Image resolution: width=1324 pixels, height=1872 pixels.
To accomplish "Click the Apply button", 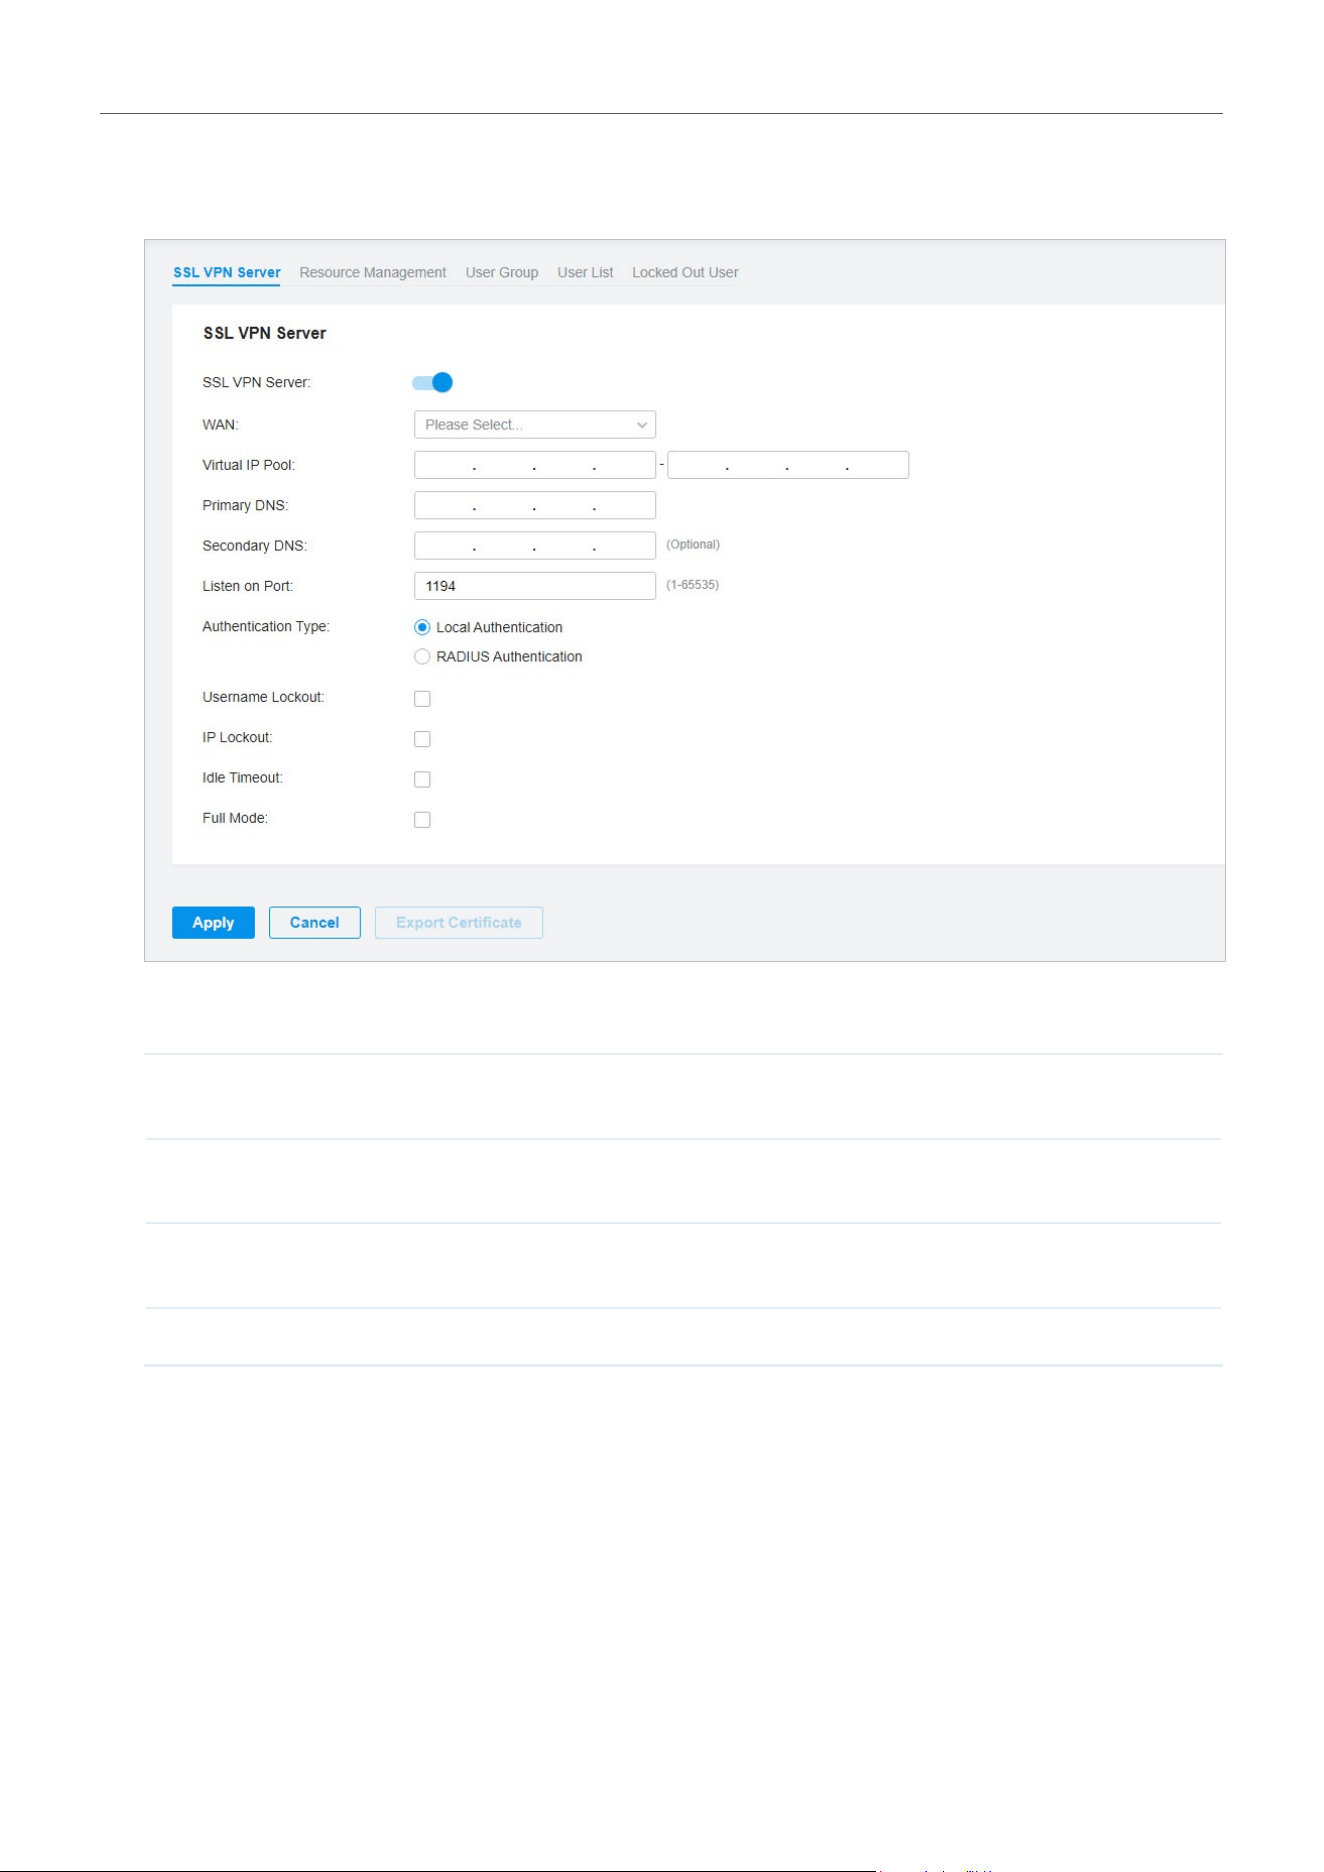I will click(213, 923).
